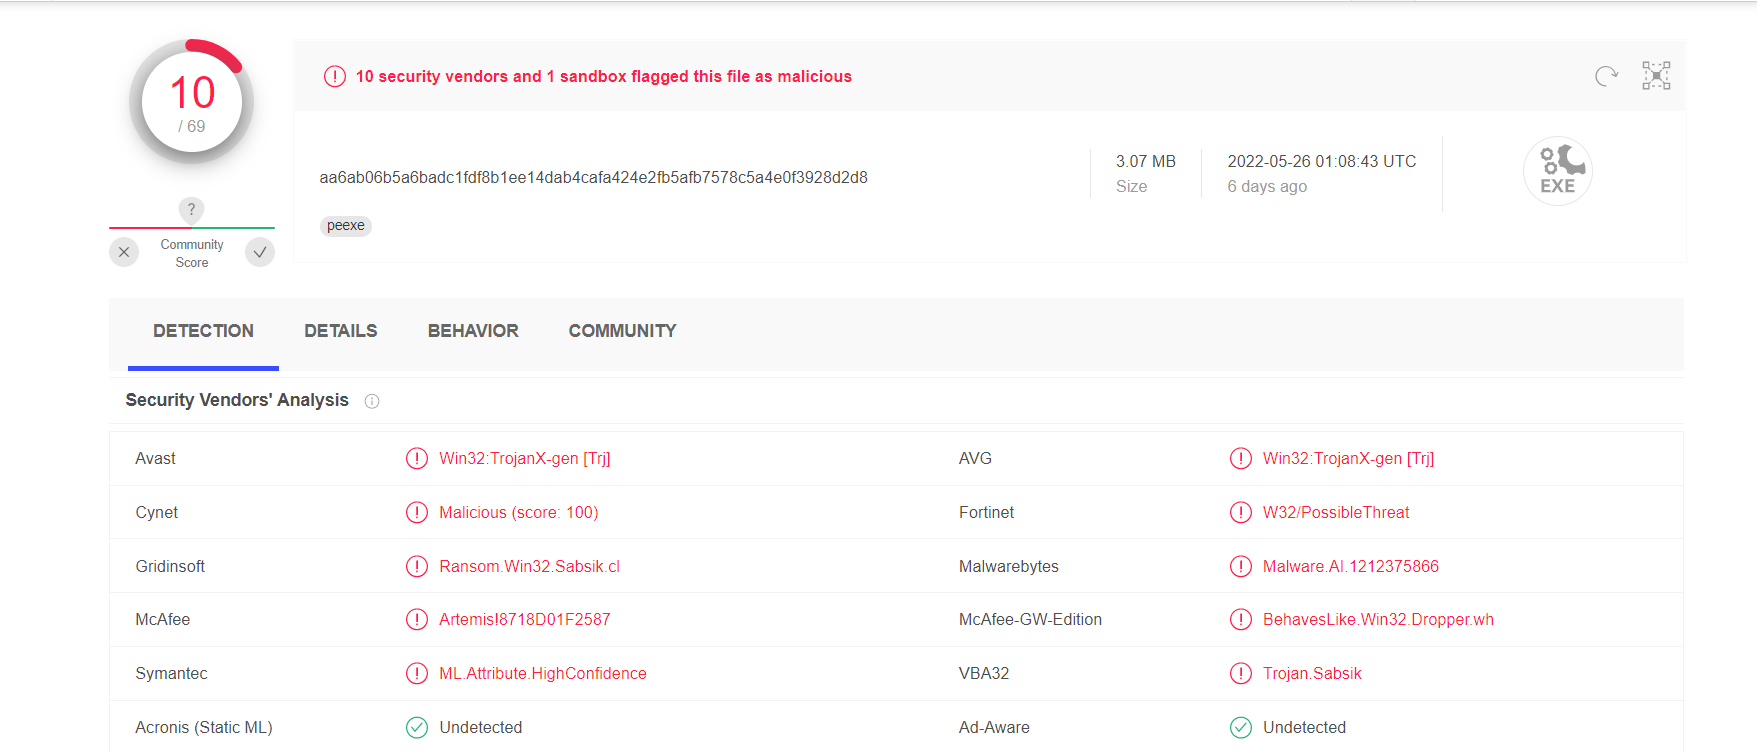Click the Trojan.Sabsik result

click(1312, 673)
